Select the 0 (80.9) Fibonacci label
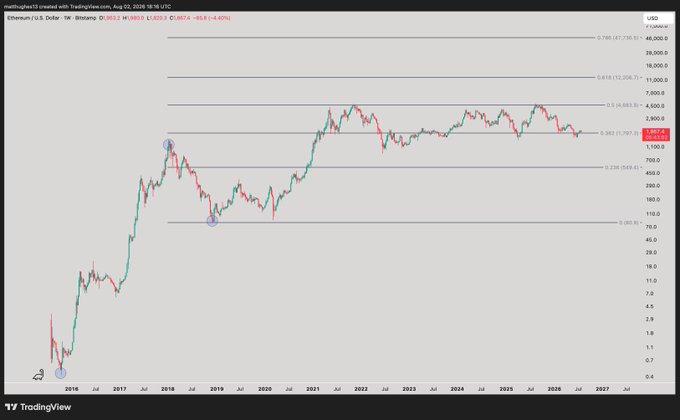Image resolution: width=680 pixels, height=420 pixels. click(x=629, y=223)
